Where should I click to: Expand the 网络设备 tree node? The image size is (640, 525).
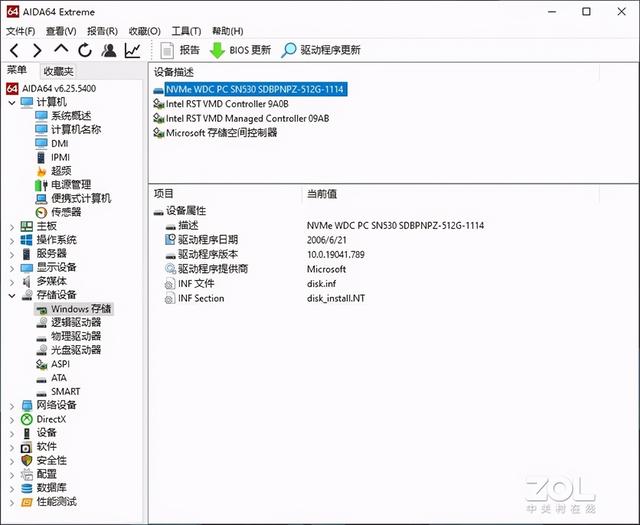[x=12, y=406]
